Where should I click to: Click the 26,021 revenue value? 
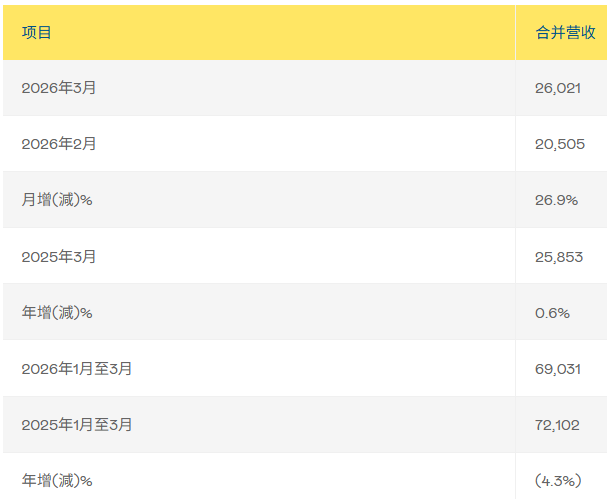coord(557,88)
